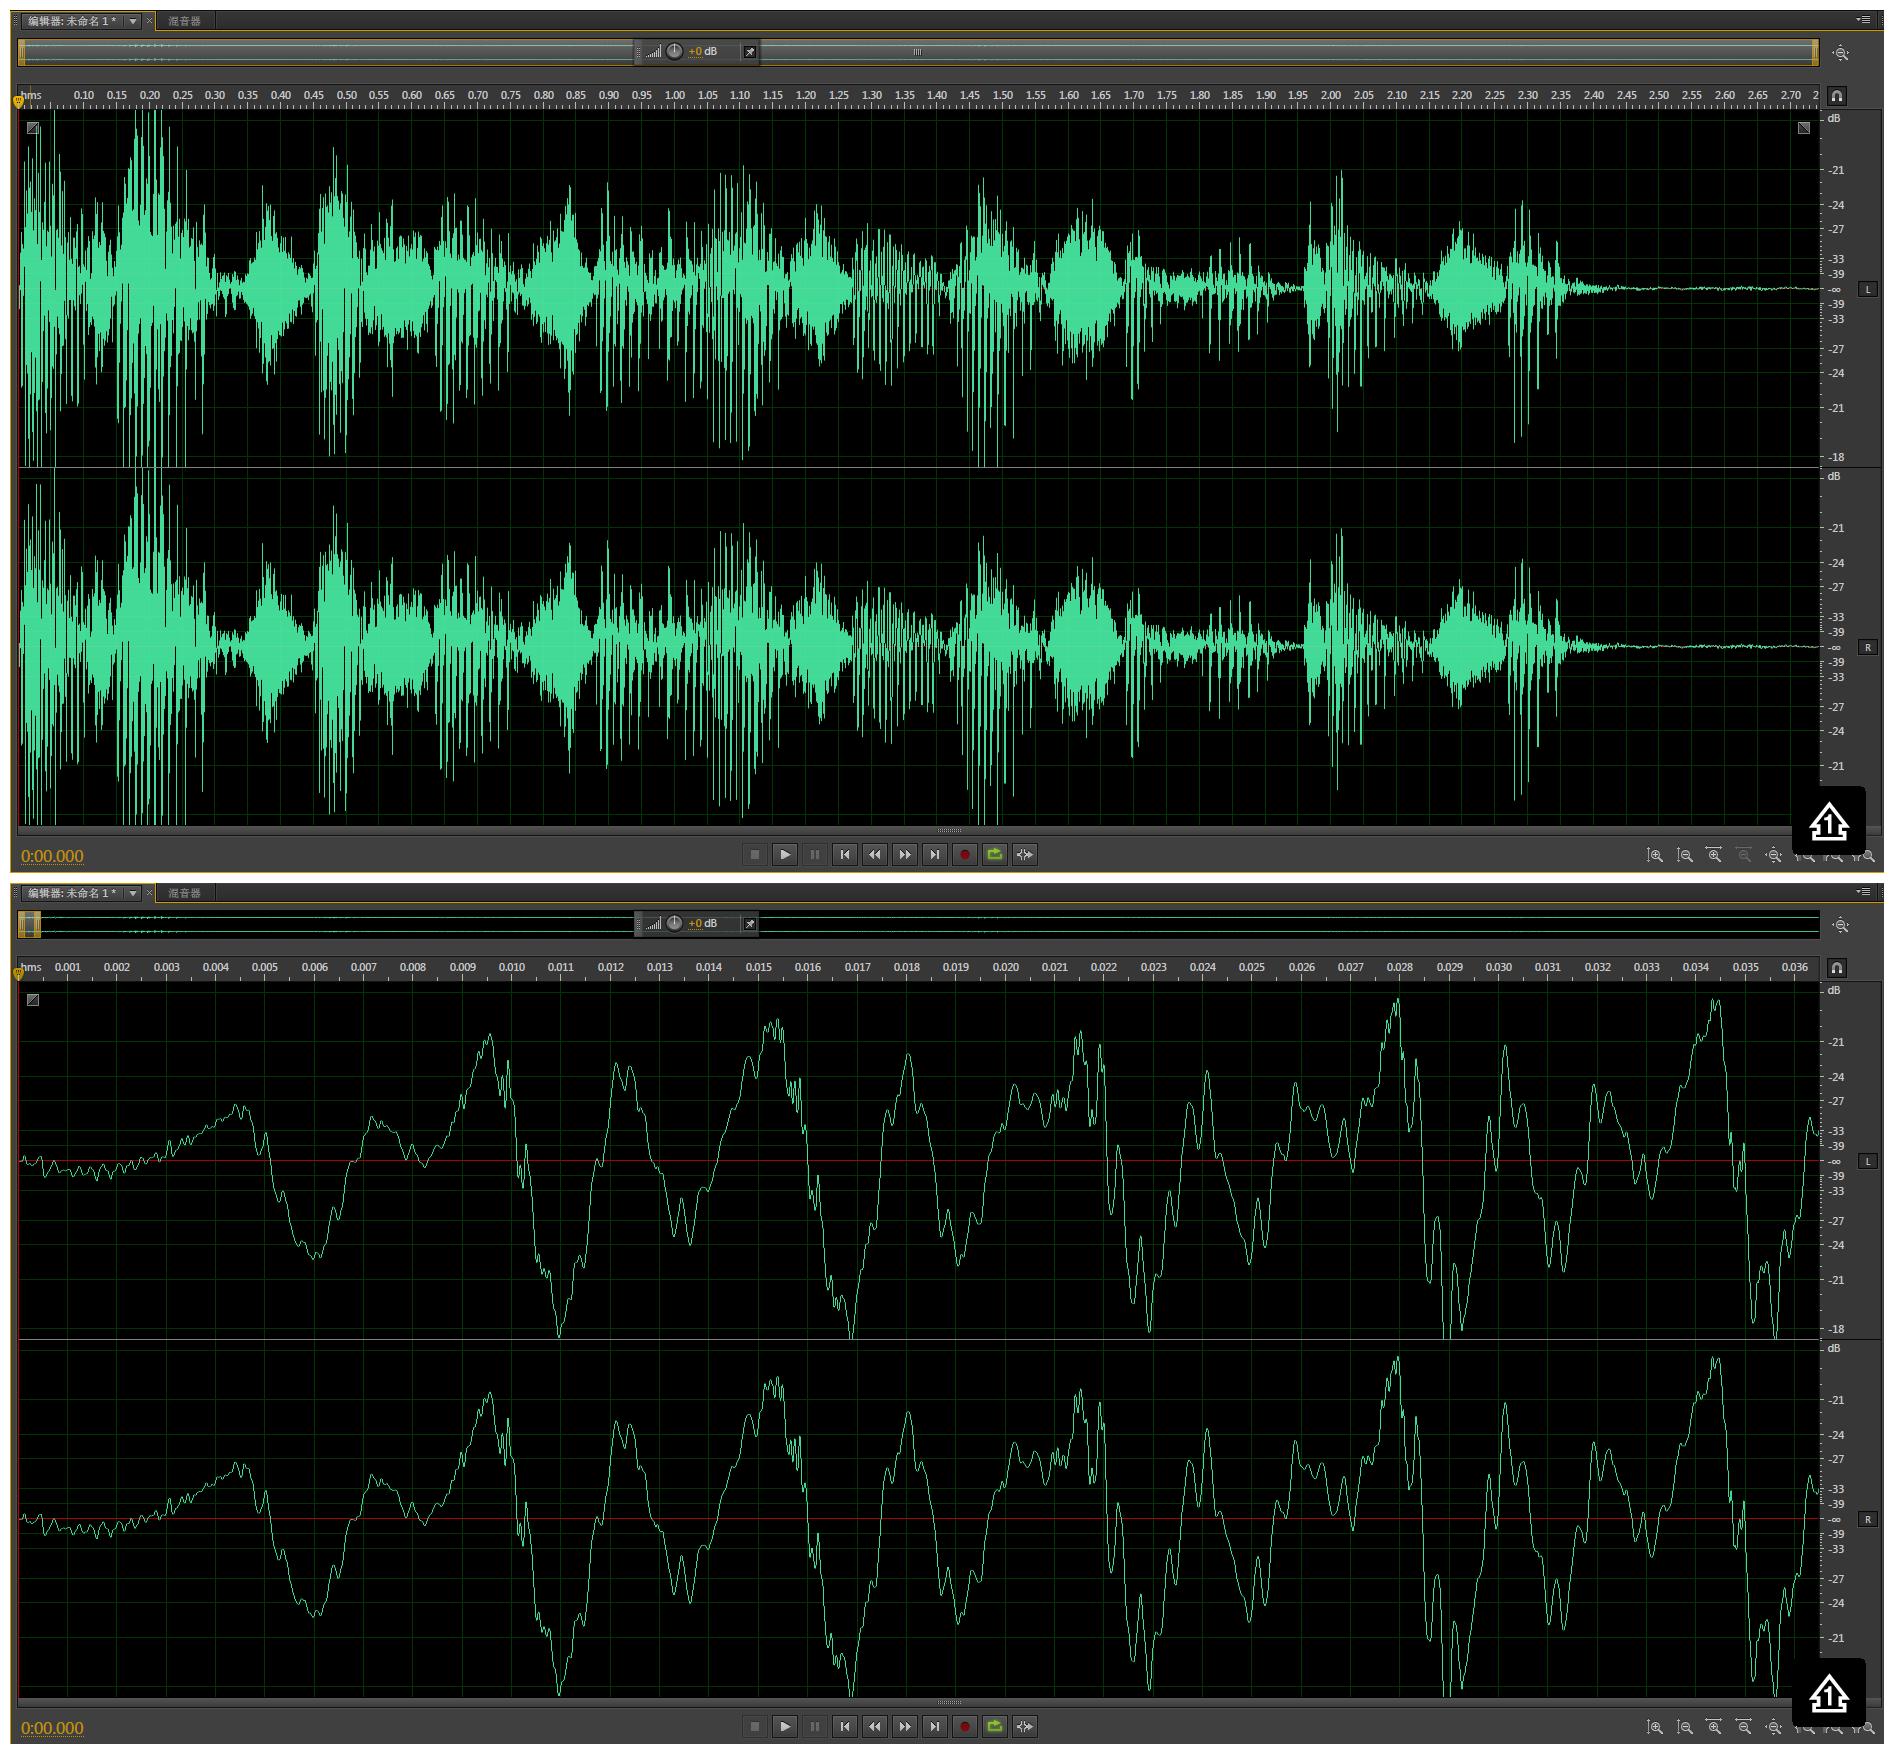Toggle loop playback in the lower editor

(995, 1726)
